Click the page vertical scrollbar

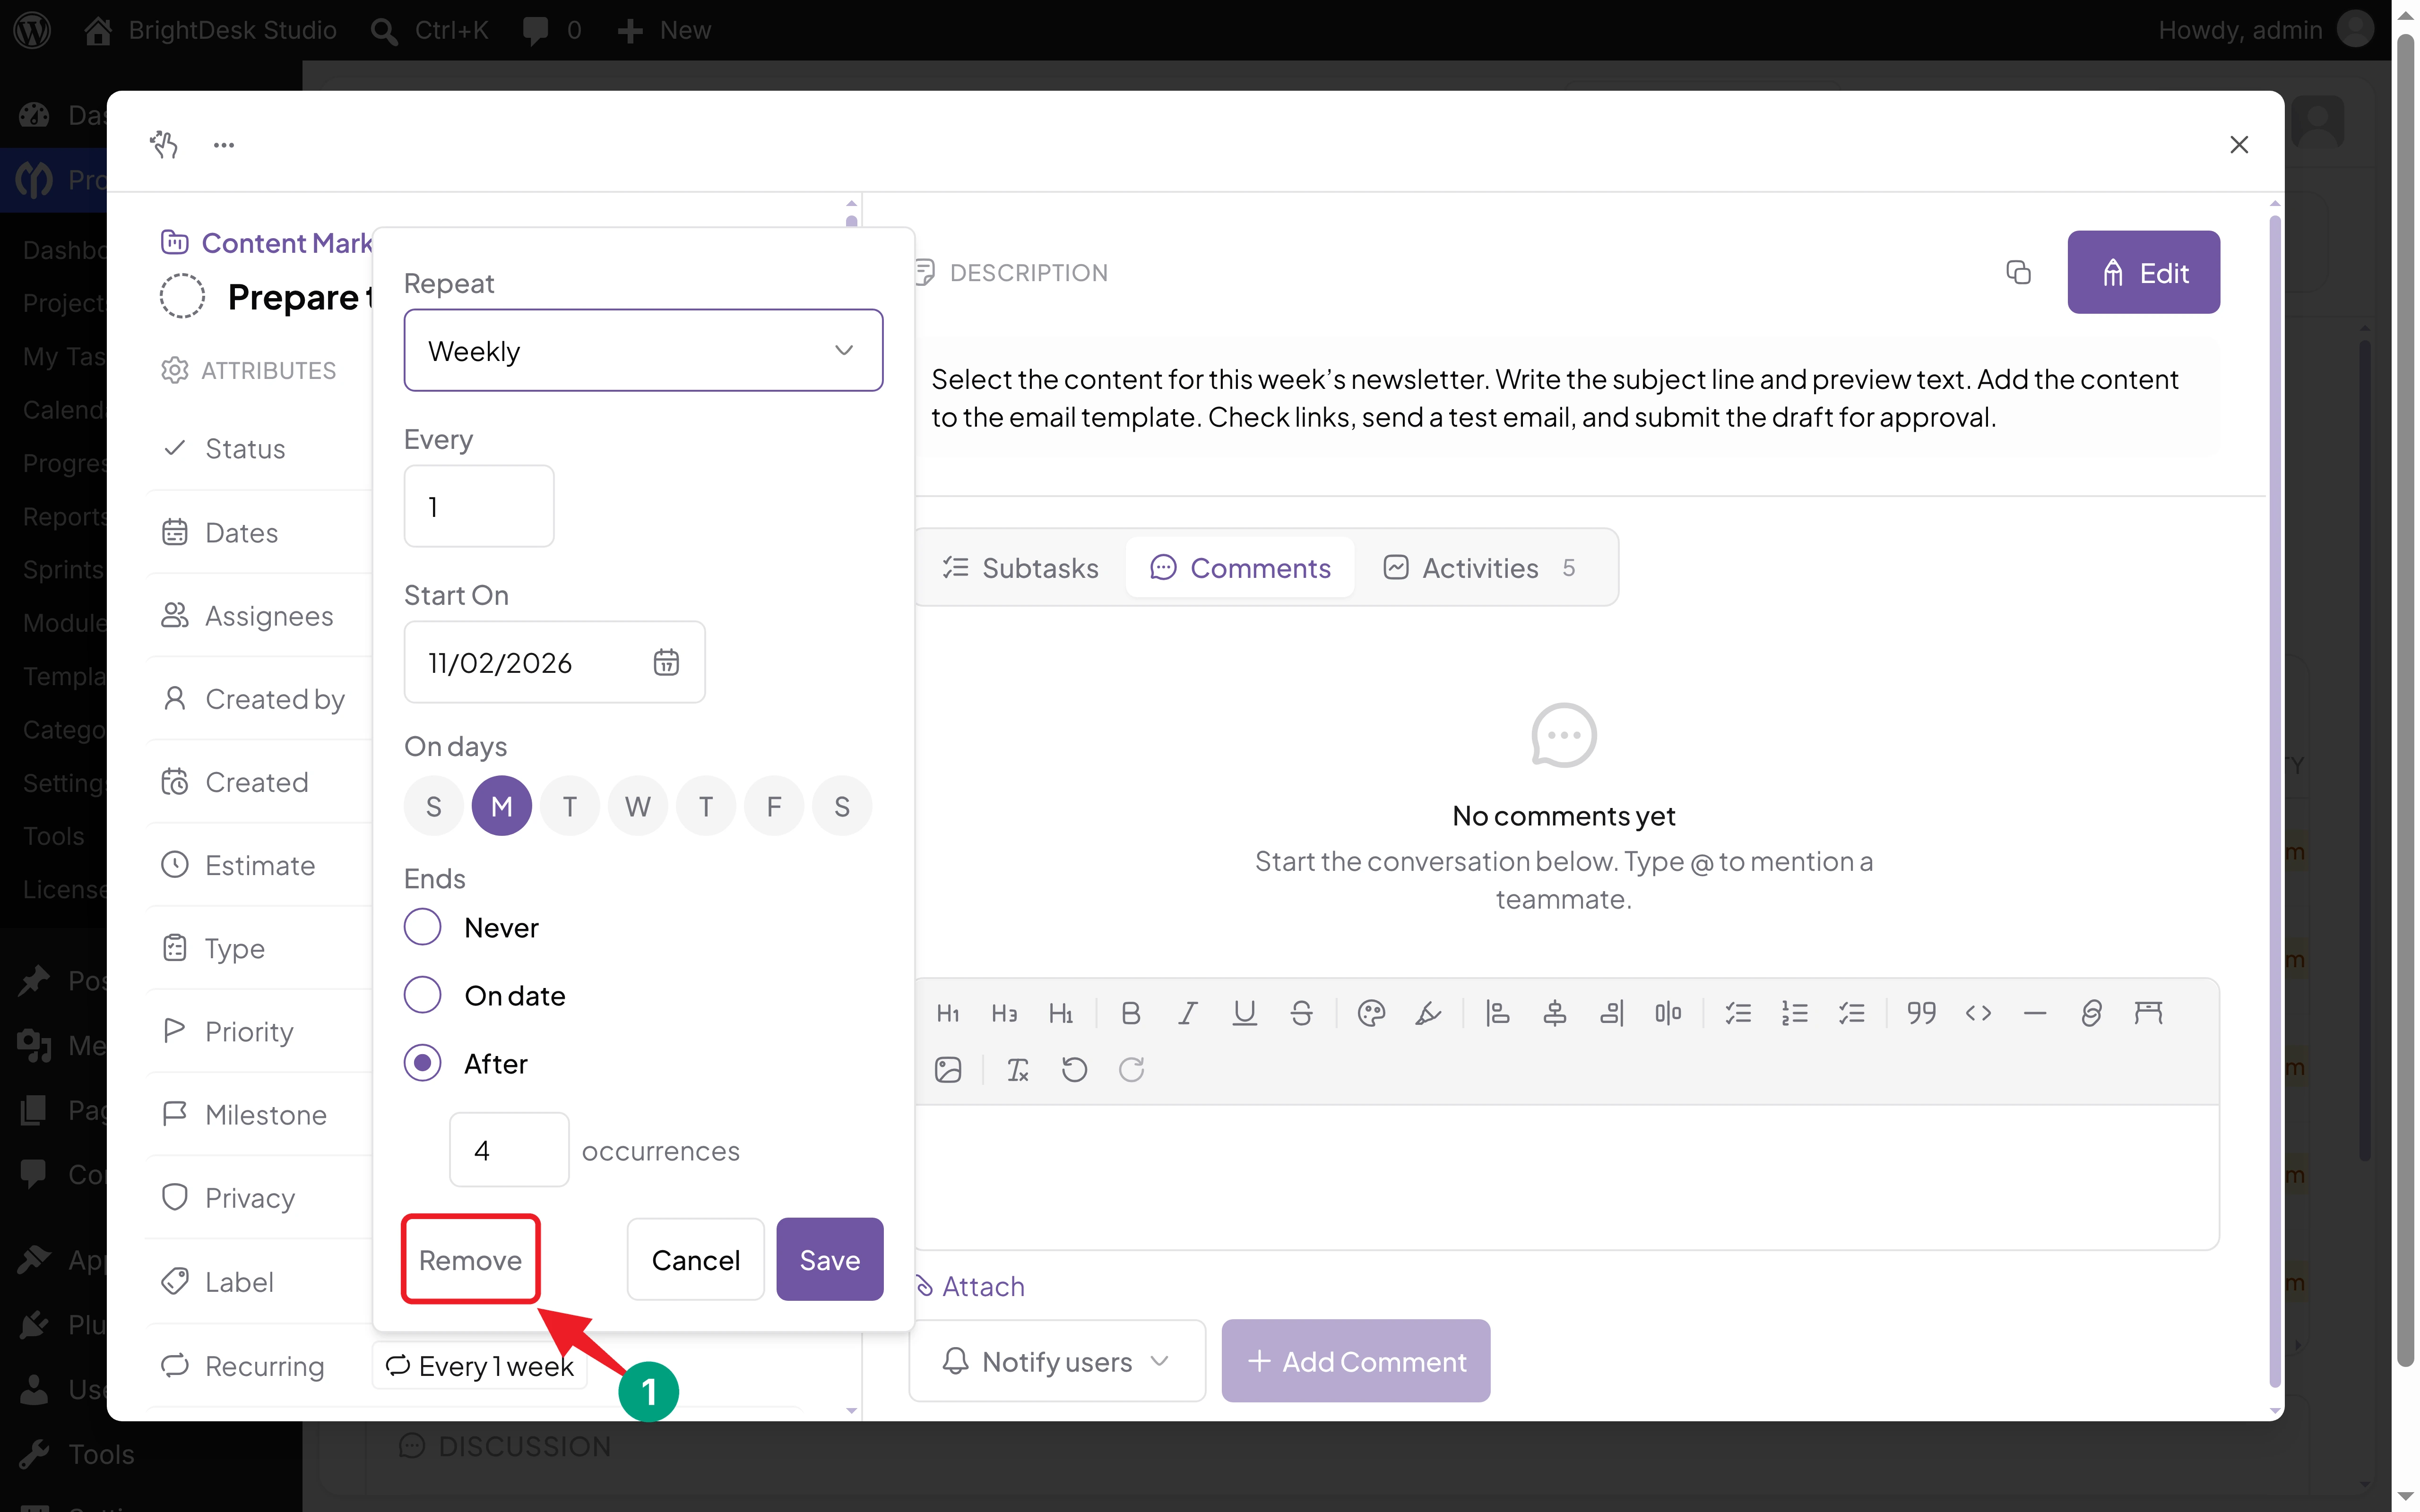(2406, 700)
